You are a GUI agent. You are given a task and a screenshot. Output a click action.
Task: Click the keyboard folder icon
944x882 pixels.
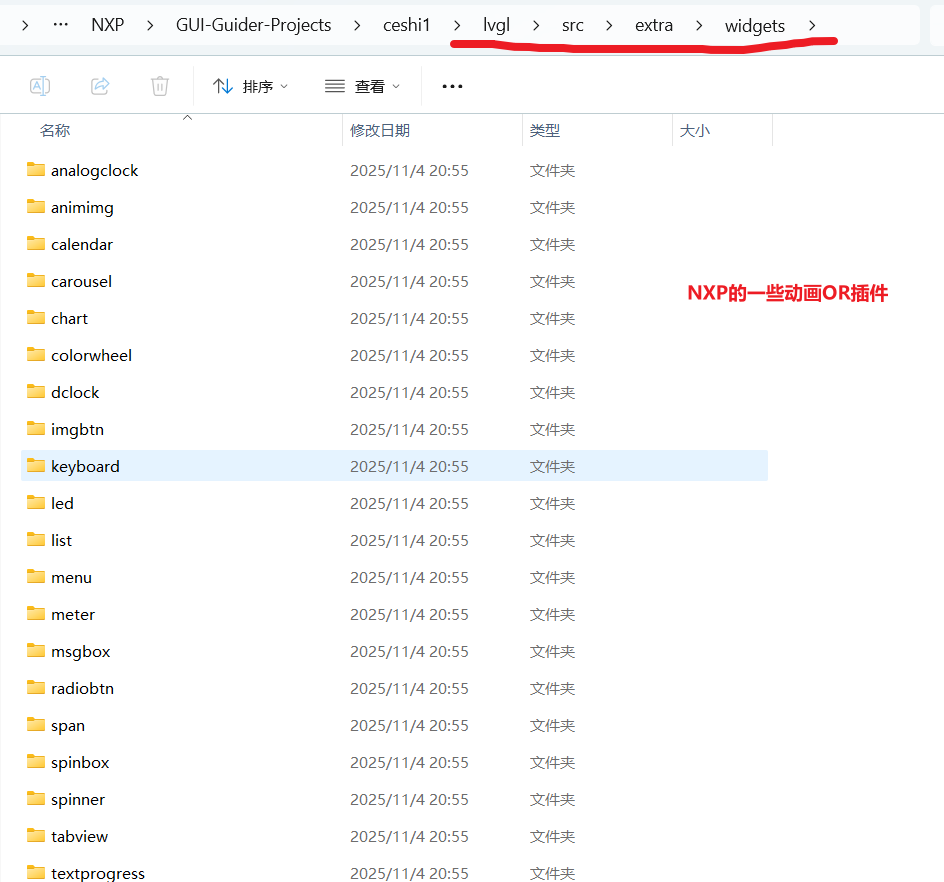(x=36, y=466)
